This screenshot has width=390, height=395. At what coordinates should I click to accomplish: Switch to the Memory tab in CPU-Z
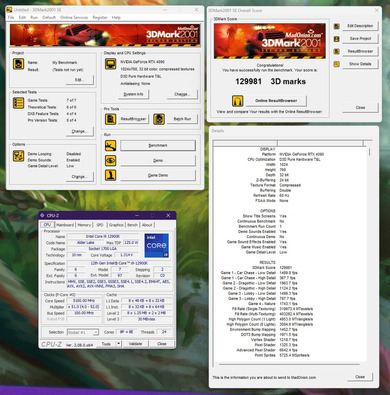84,225
